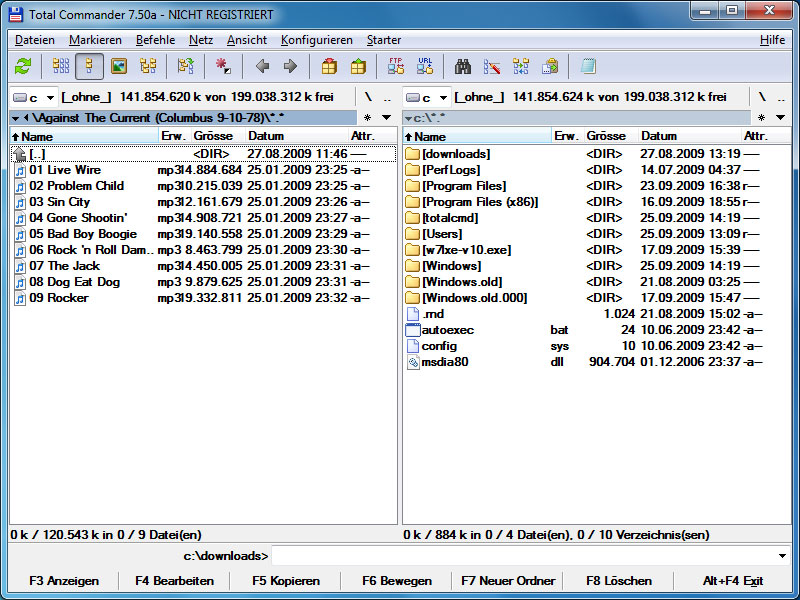Click the left panel root directory backslash button

[368, 97]
